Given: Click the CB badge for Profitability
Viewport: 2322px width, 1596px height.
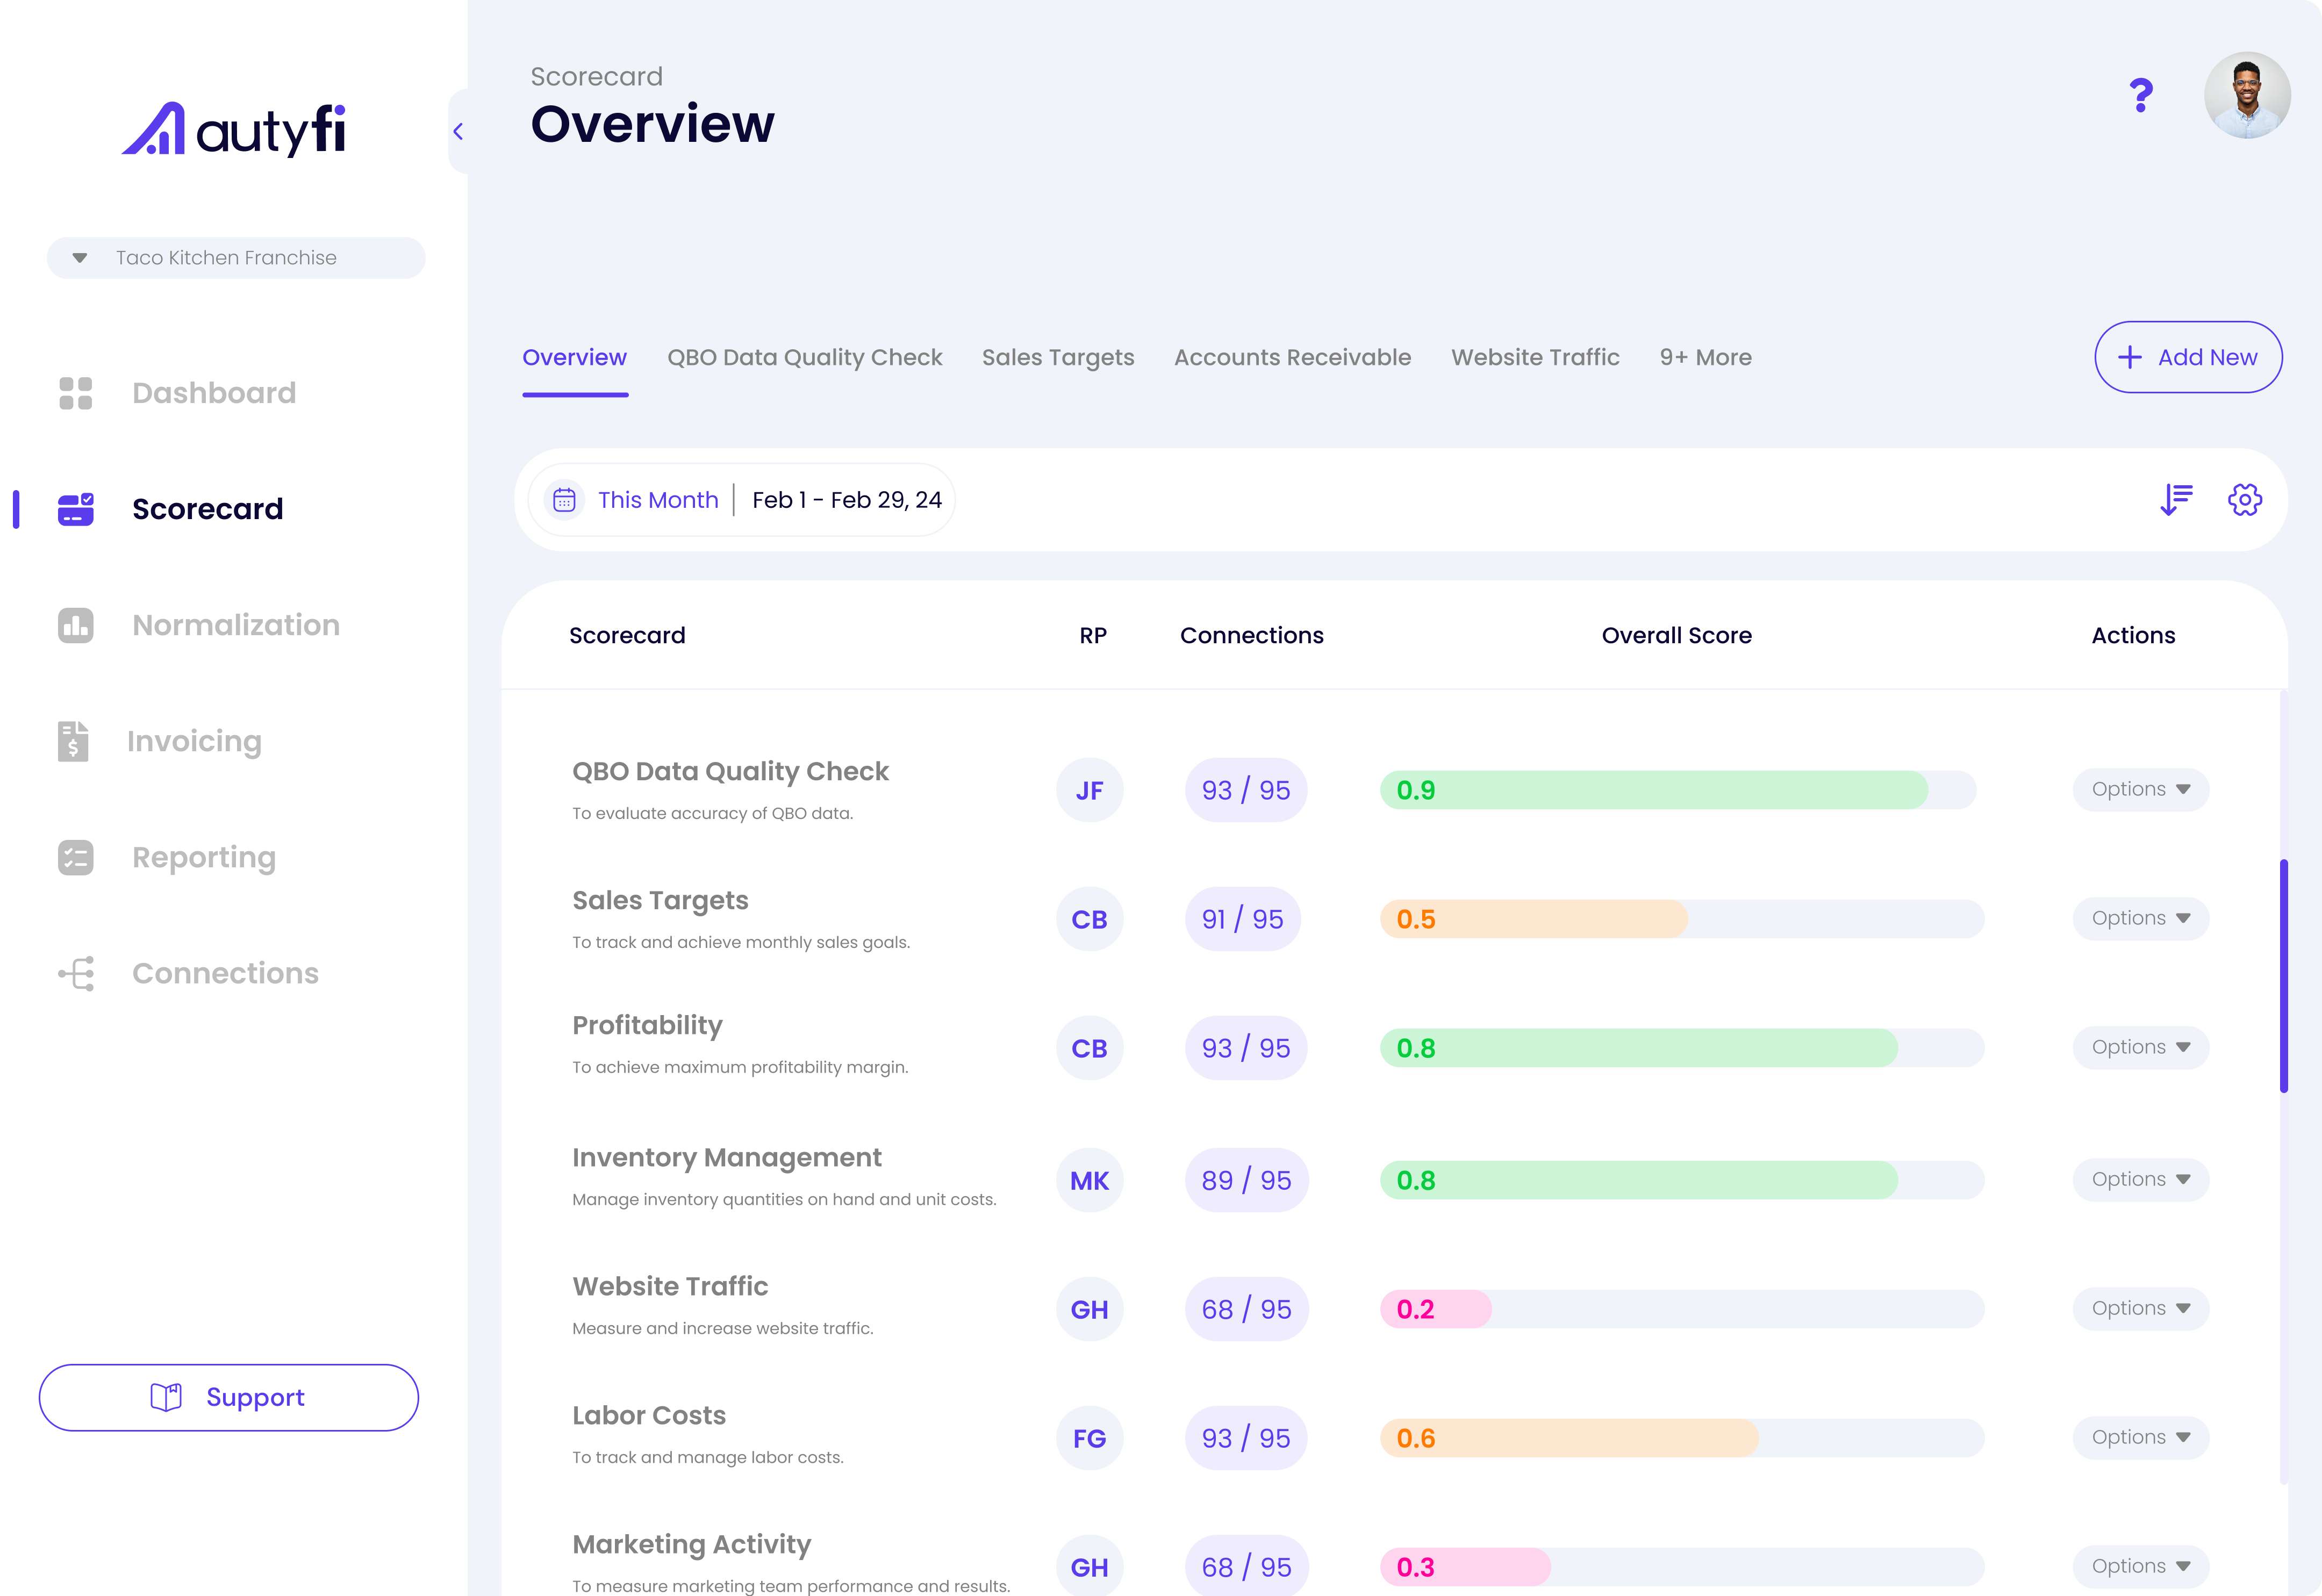Looking at the screenshot, I should (x=1089, y=1048).
